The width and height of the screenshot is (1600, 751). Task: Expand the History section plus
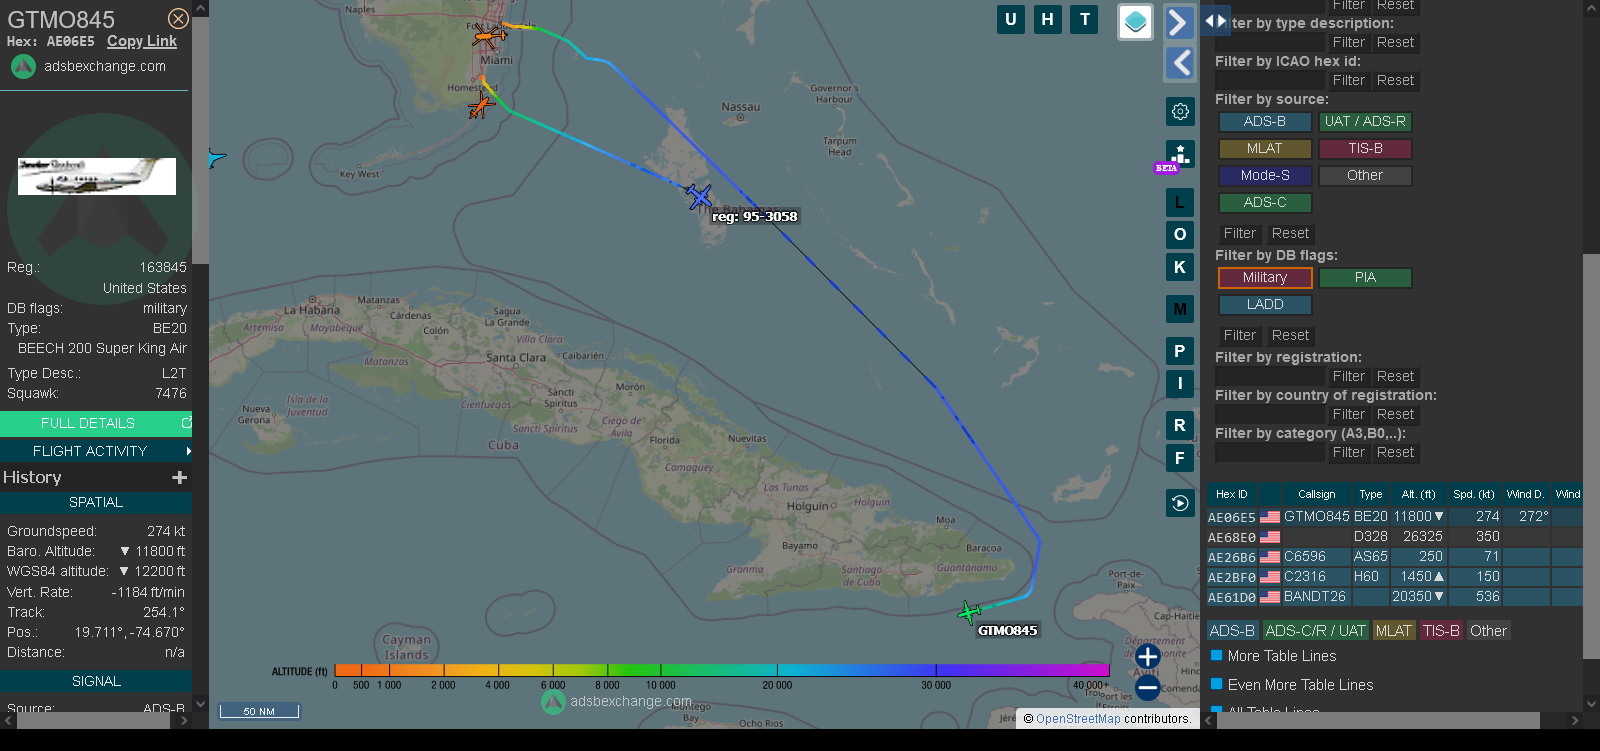(180, 478)
